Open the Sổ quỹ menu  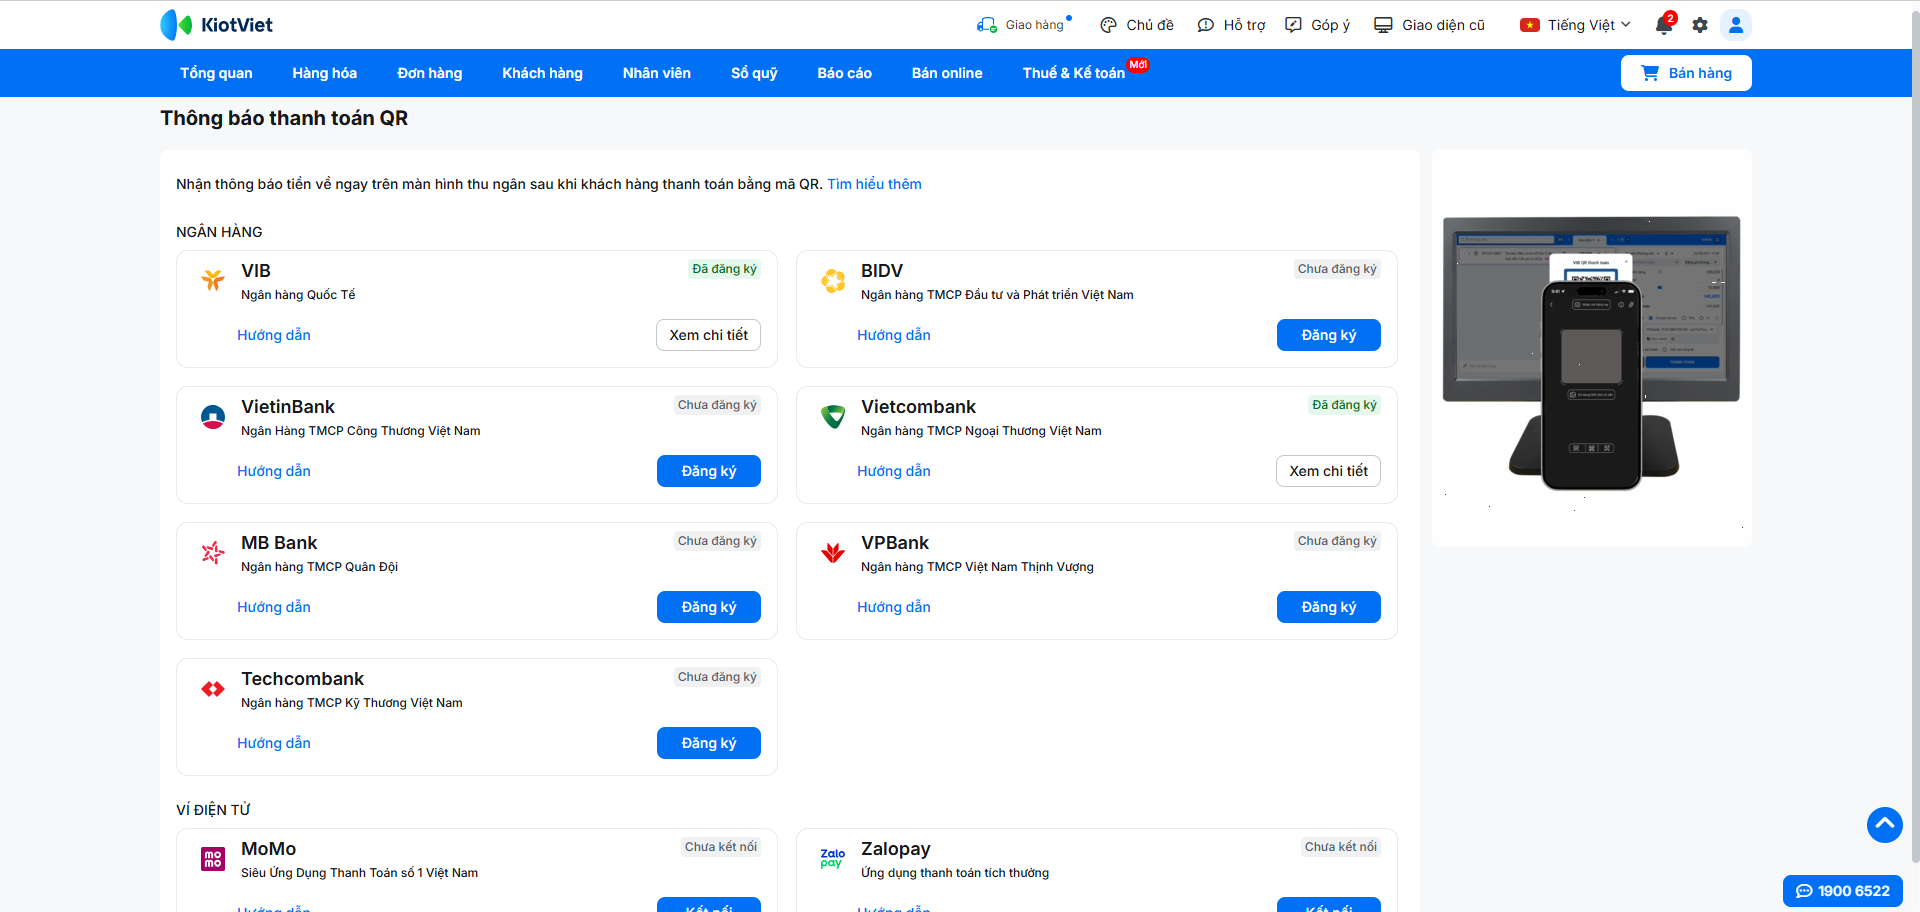754,73
